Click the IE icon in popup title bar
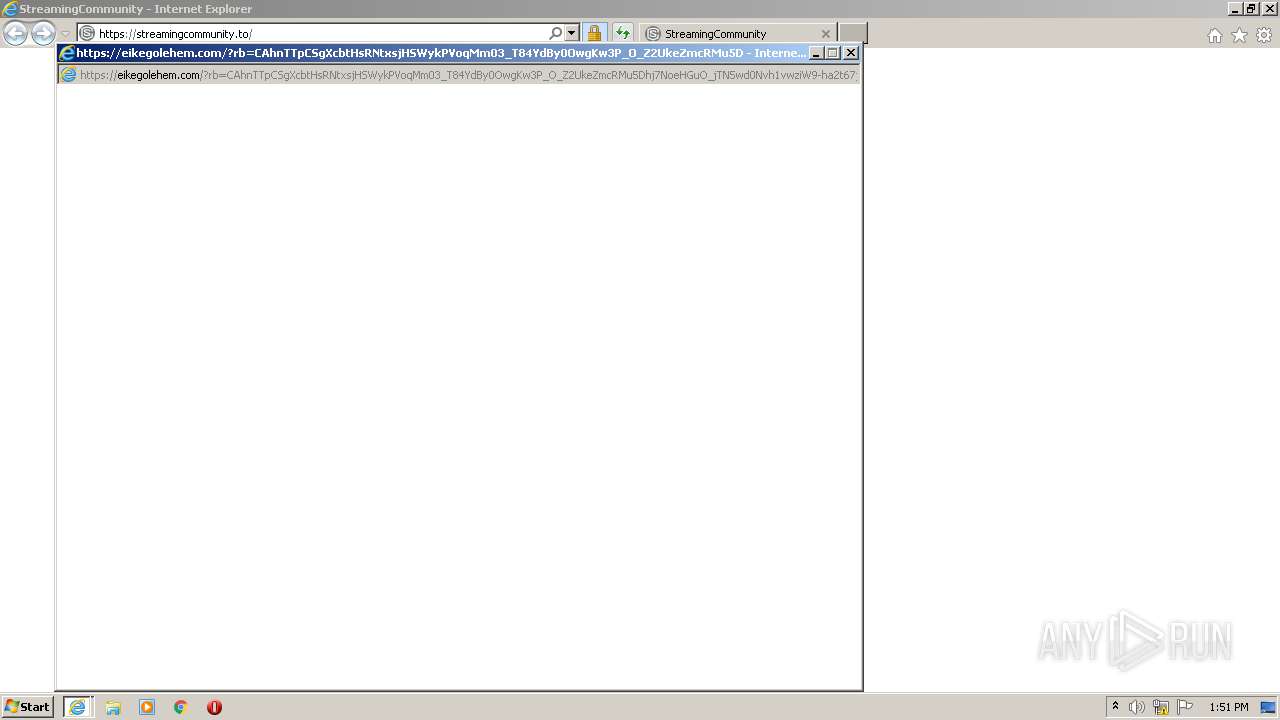Screen dimensions: 1280x720 tap(67, 53)
